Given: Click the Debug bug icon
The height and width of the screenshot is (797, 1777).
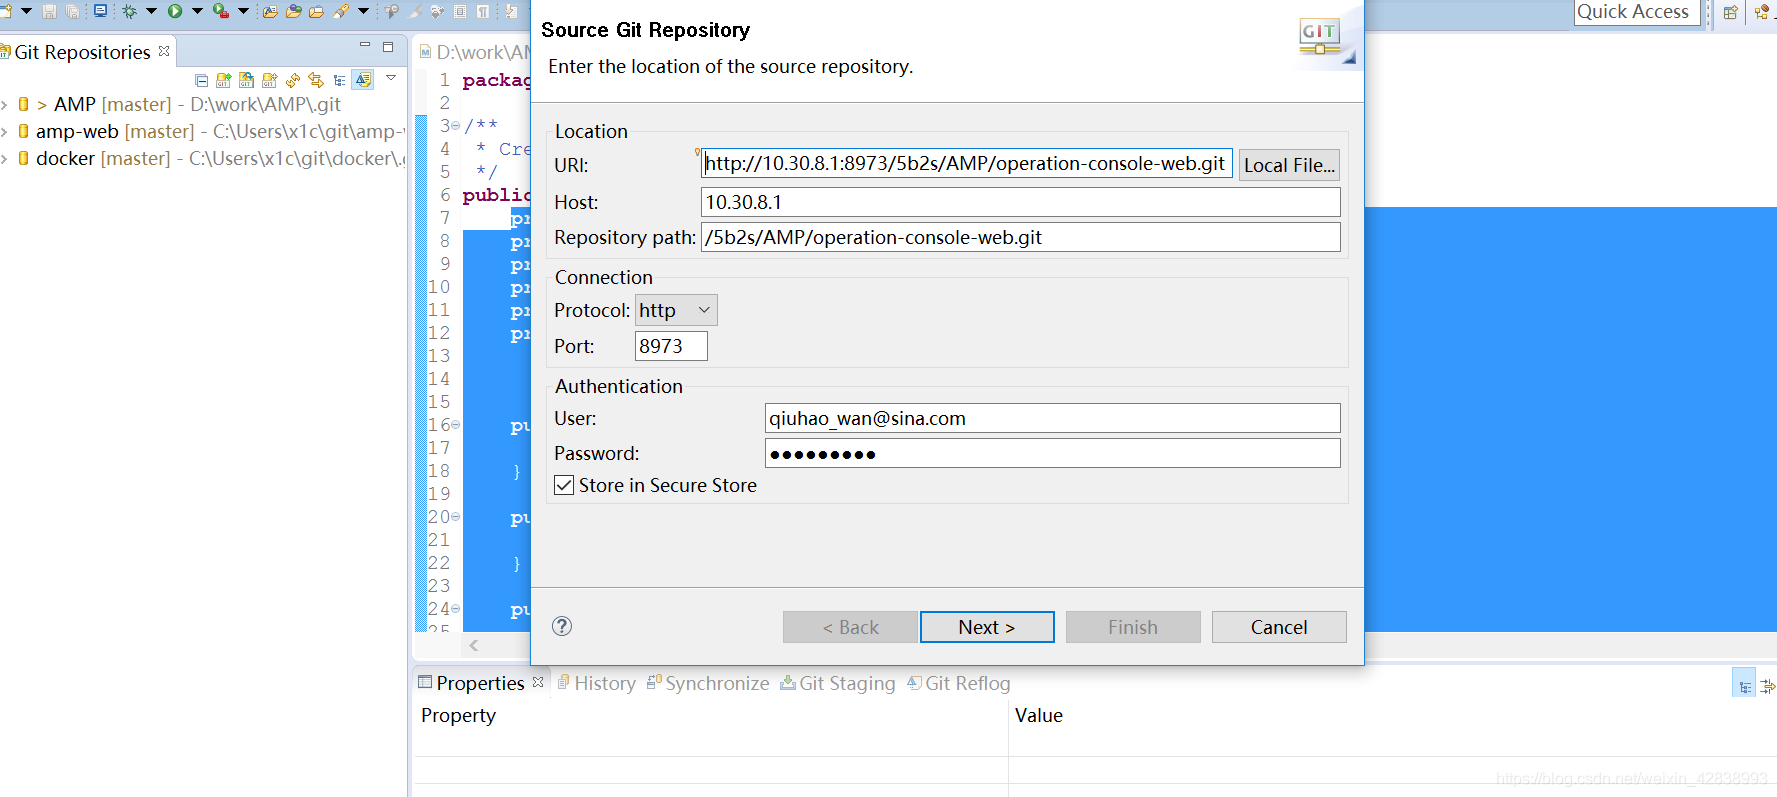Looking at the screenshot, I should [129, 12].
